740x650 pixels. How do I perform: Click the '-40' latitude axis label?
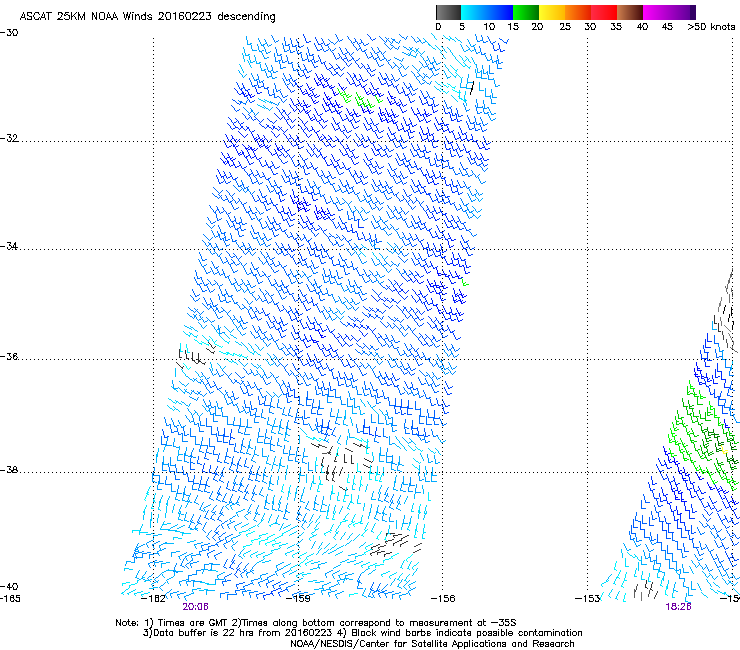9,586
